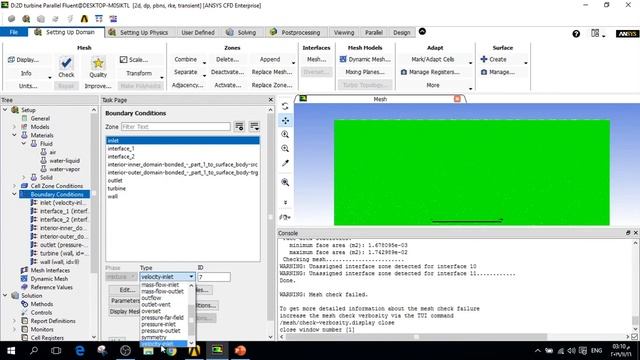Open PowerPoint from the taskbar
This screenshot has width=640, height=360.
click(240, 350)
